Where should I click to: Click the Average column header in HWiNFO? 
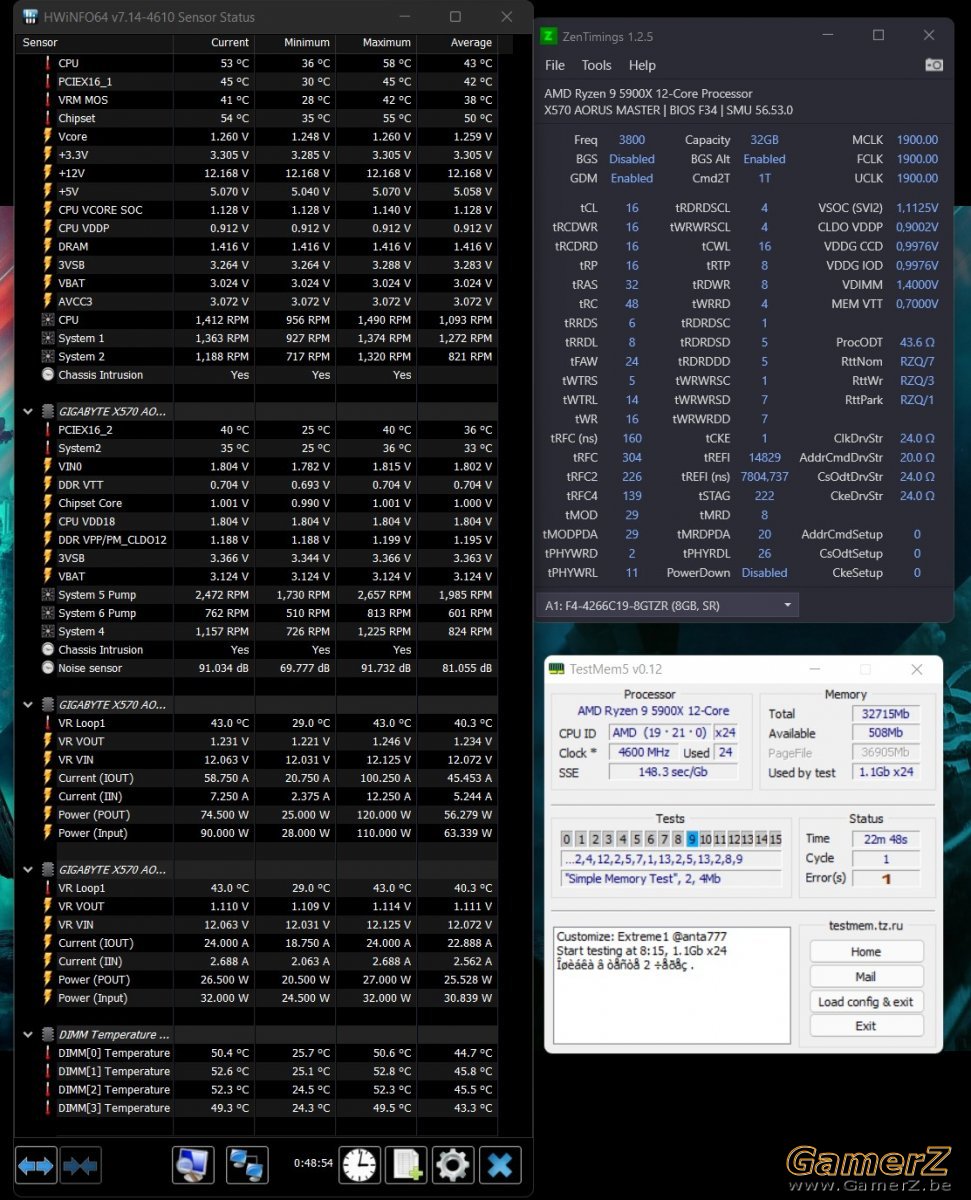click(x=457, y=43)
